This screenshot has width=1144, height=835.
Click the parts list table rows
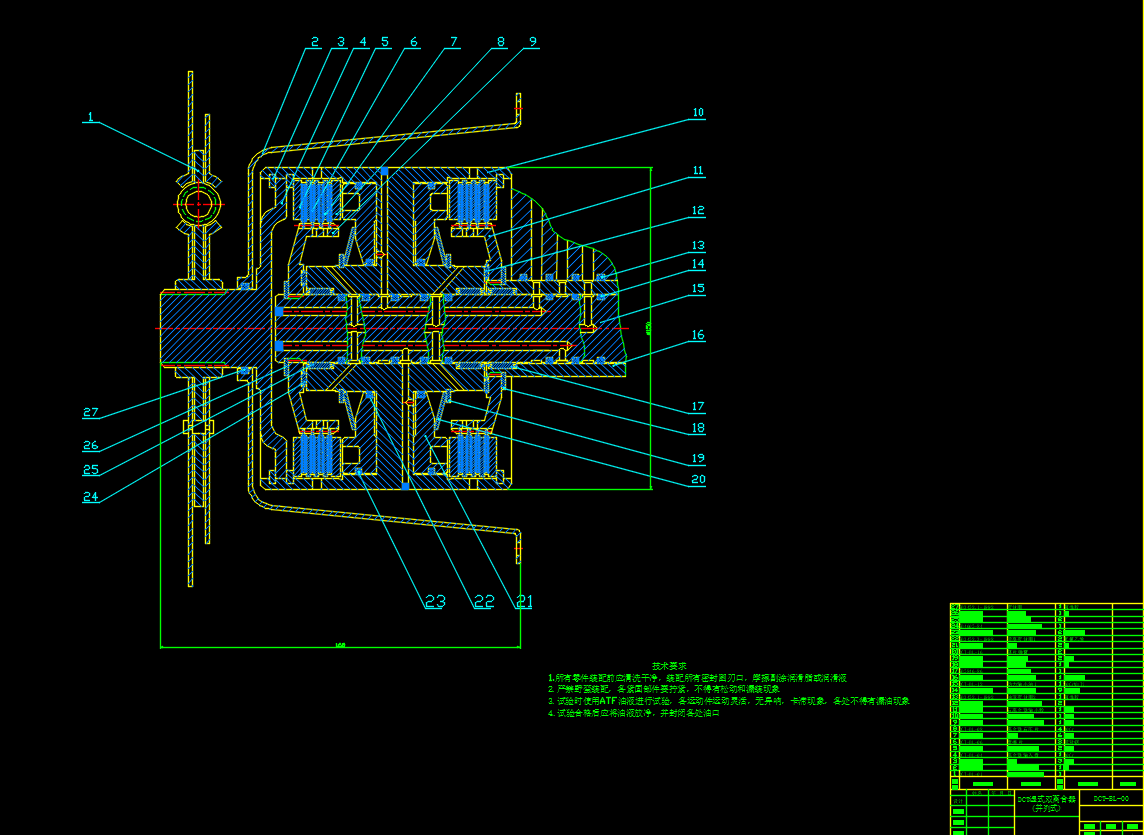(1045, 690)
